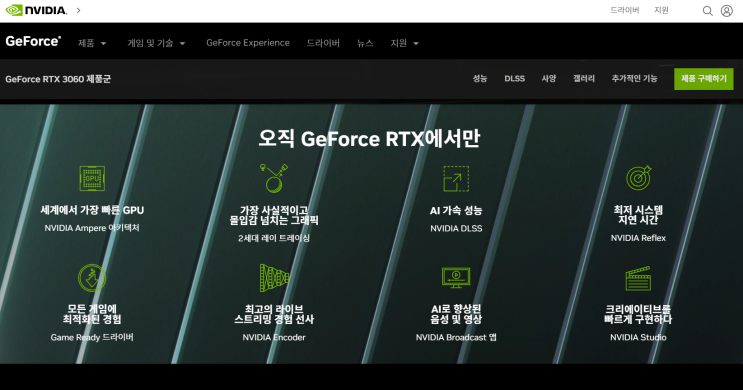
Task: Click the GPU chip icon
Action: (x=92, y=178)
